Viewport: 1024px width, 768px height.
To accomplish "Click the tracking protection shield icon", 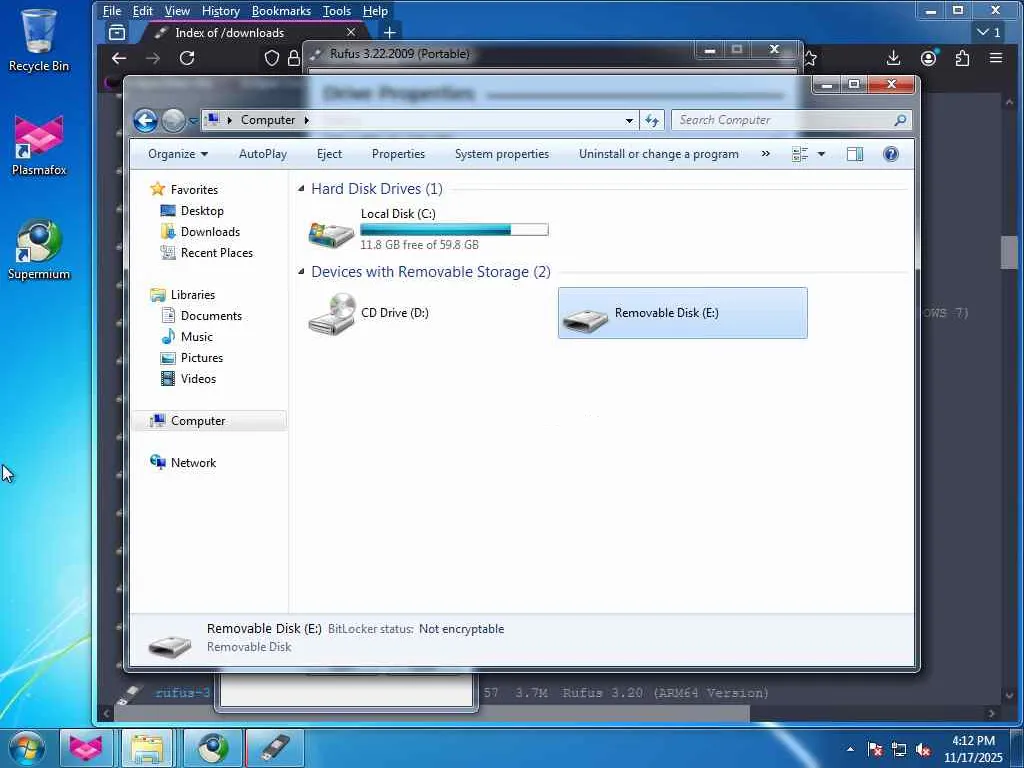I will [272, 58].
